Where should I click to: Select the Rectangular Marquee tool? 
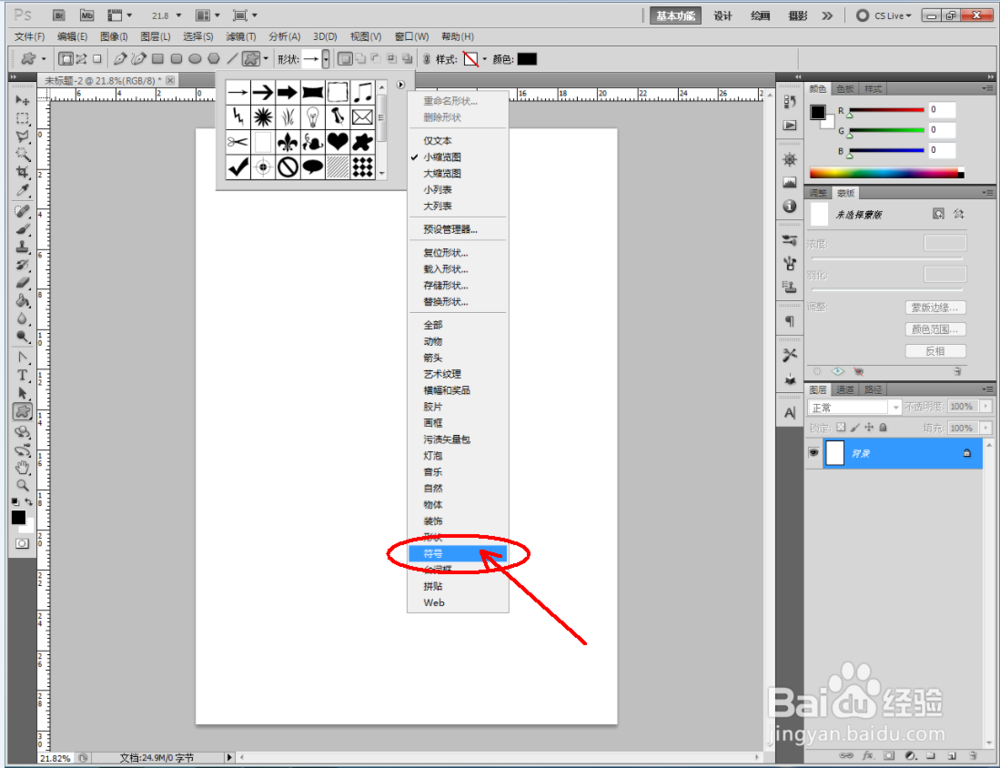click(x=22, y=118)
